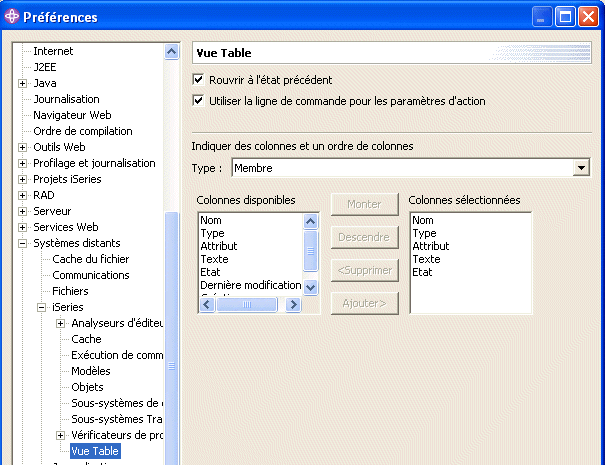Viewport: 605px width, 465px height.
Task: Collapse the Systèmes distants node
Action: pos(22,243)
